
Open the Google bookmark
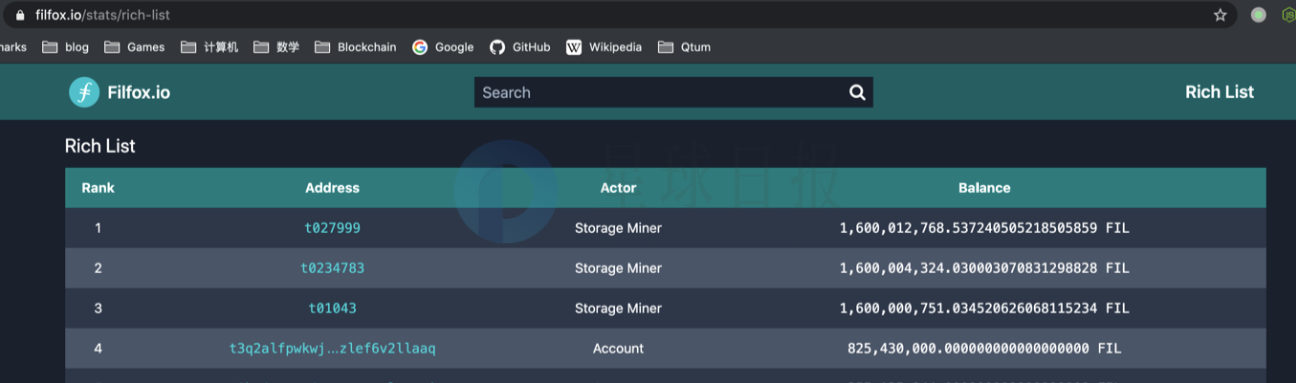click(443, 47)
